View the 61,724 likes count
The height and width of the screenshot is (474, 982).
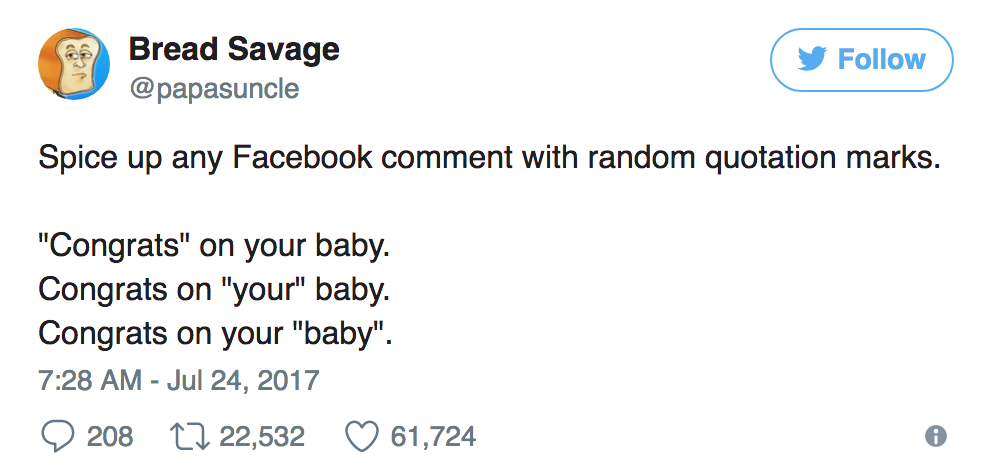(433, 436)
